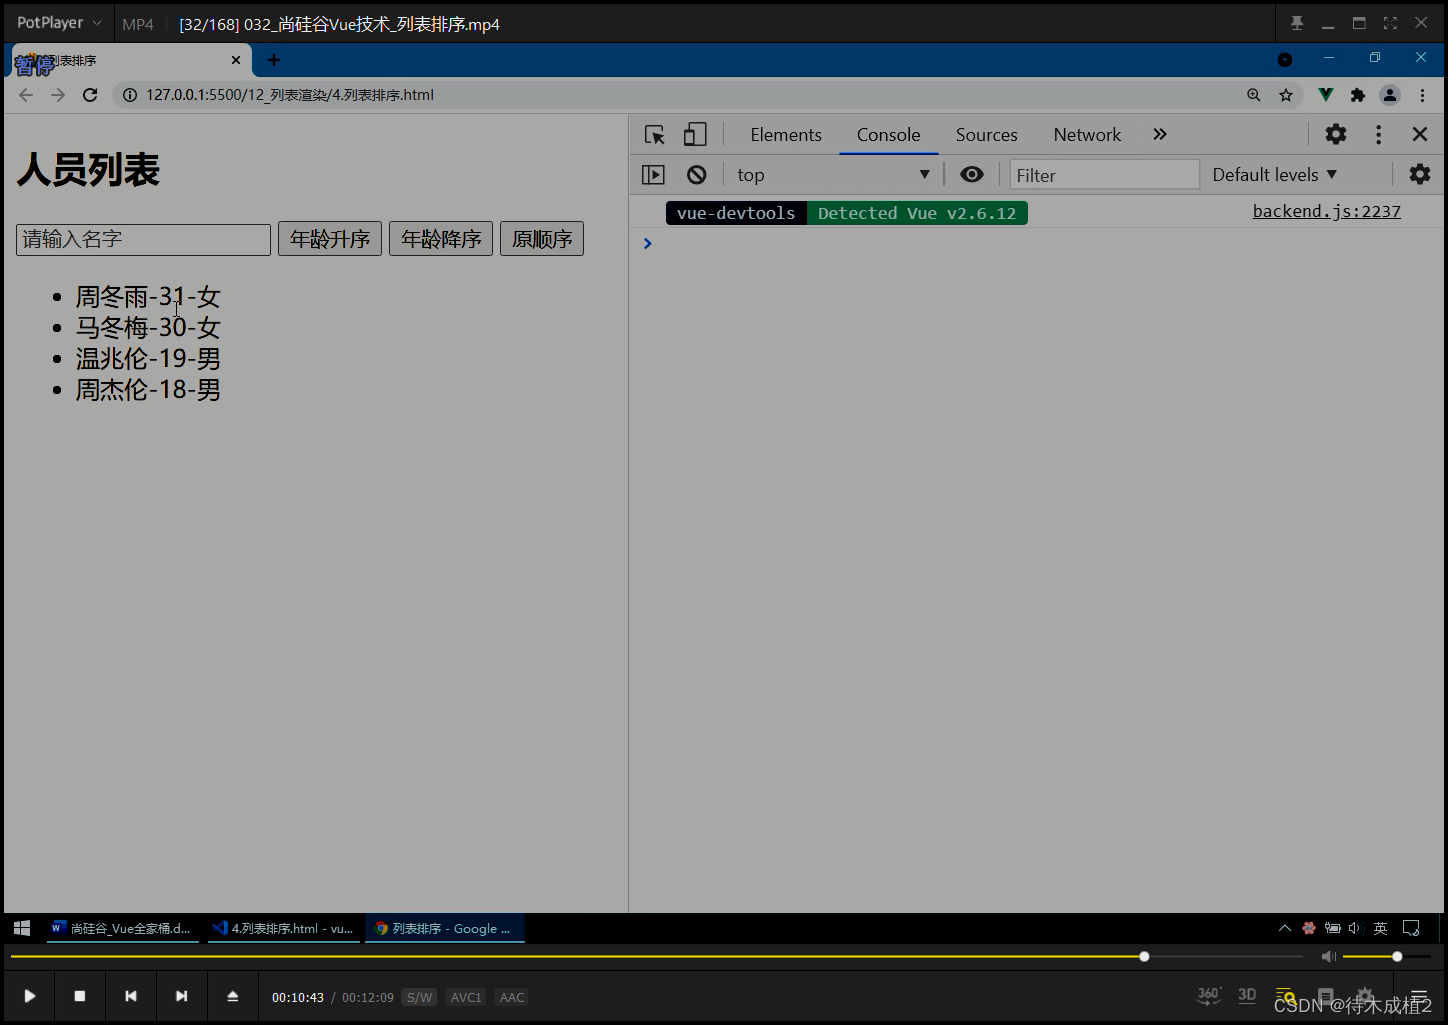Viewport: 1448px width, 1025px height.
Task: Click the elapsed time 00:10:43
Action: 298,997
